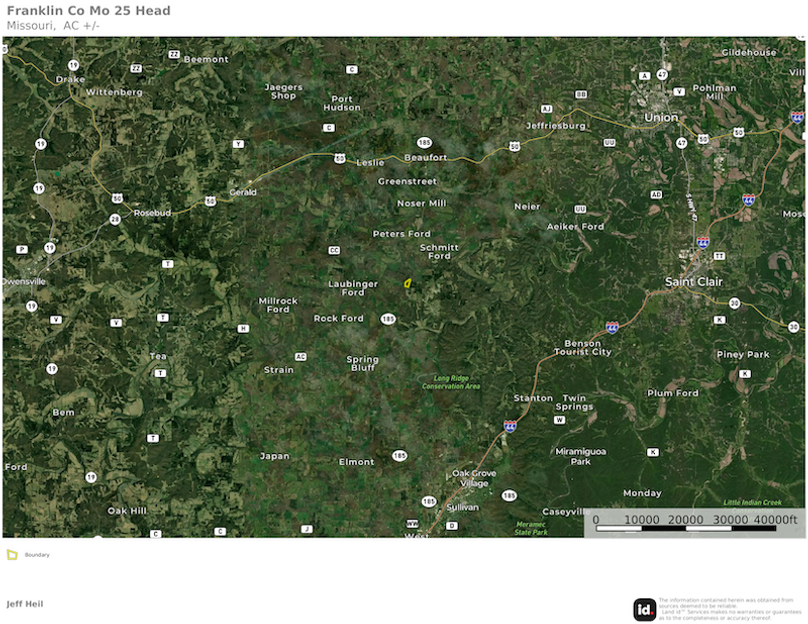Click the Boundary legend icon

(12, 554)
